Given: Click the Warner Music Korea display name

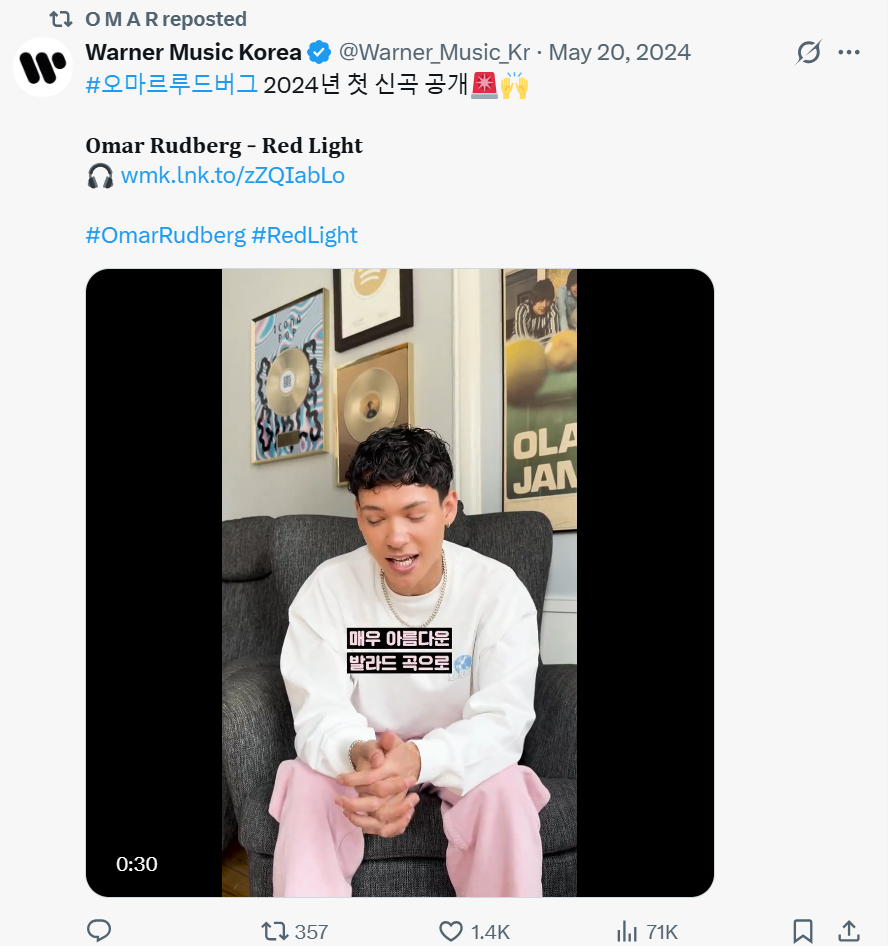Looking at the screenshot, I should click(x=193, y=52).
